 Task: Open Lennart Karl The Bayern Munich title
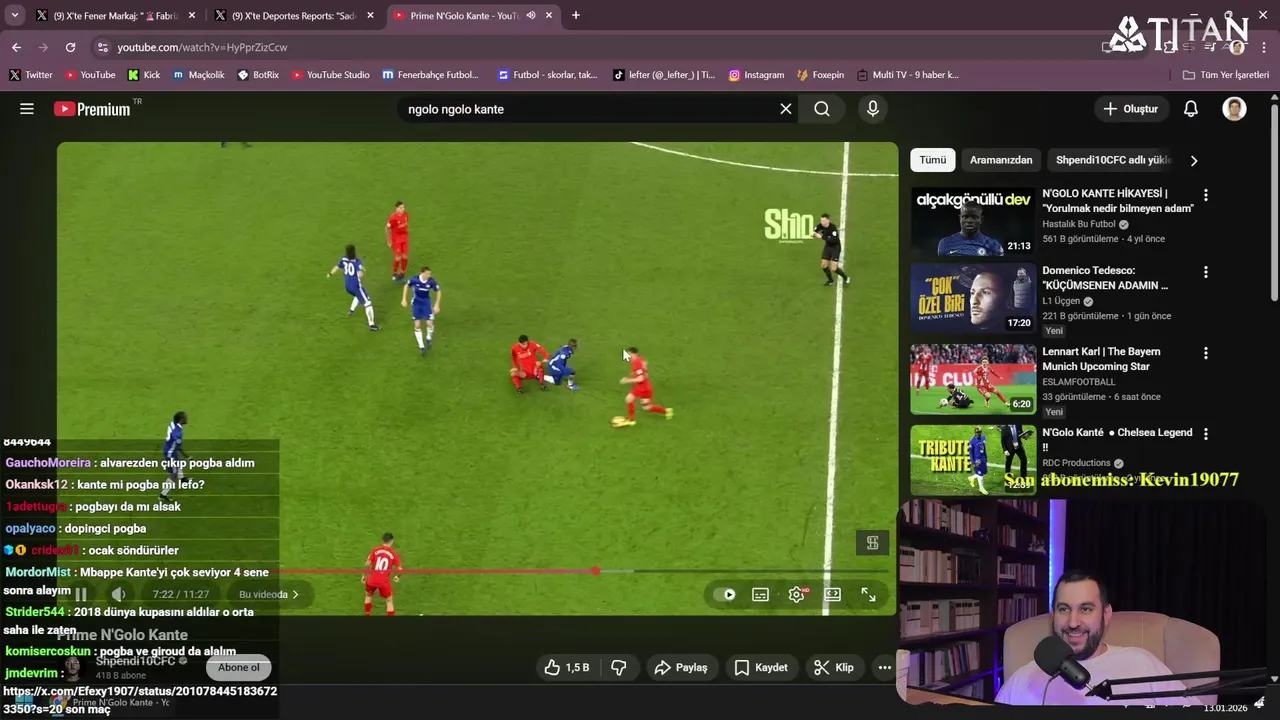[1101, 359]
